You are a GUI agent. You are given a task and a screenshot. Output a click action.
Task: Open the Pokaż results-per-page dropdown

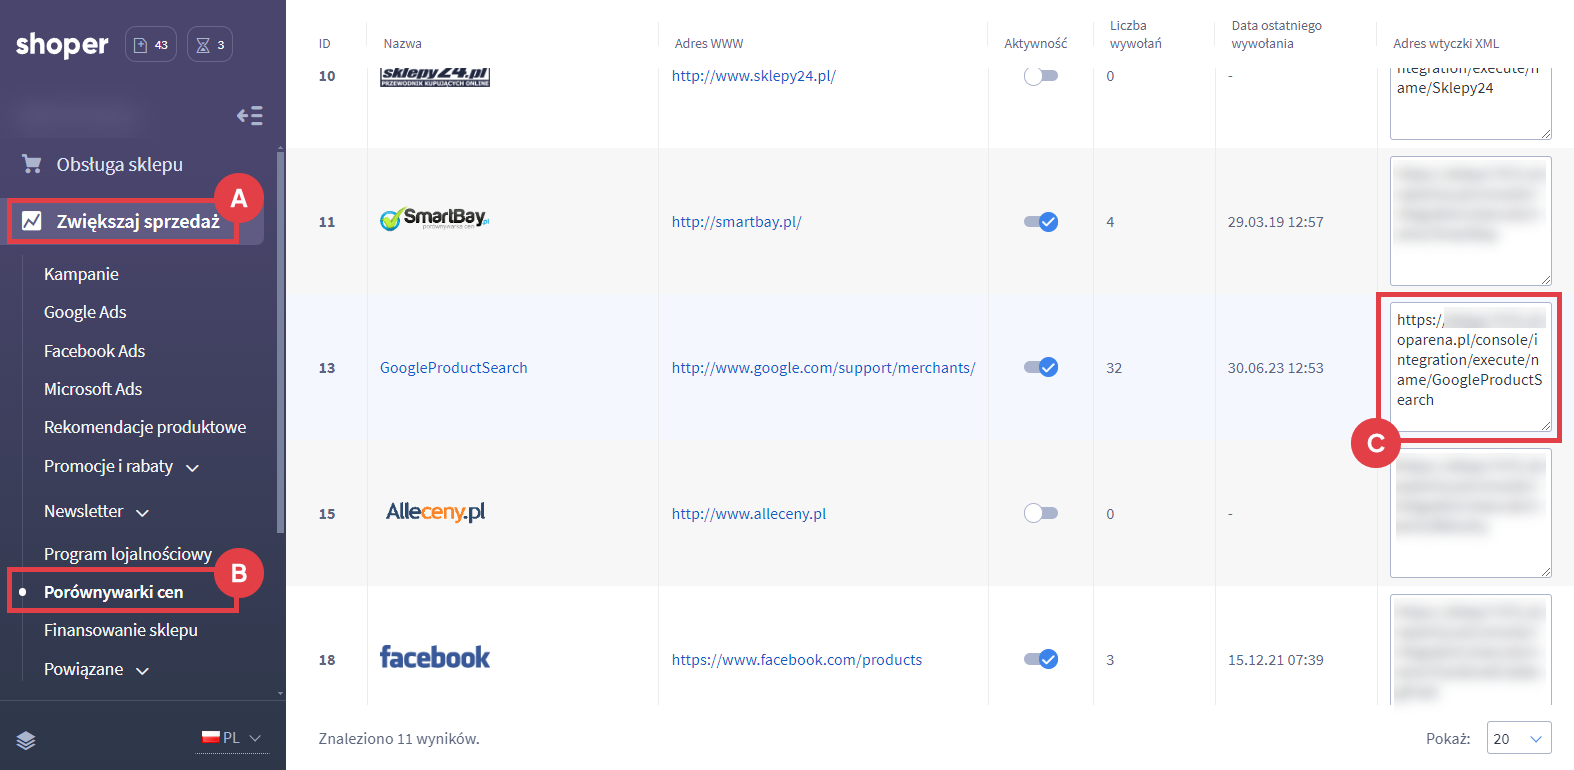1518,738
